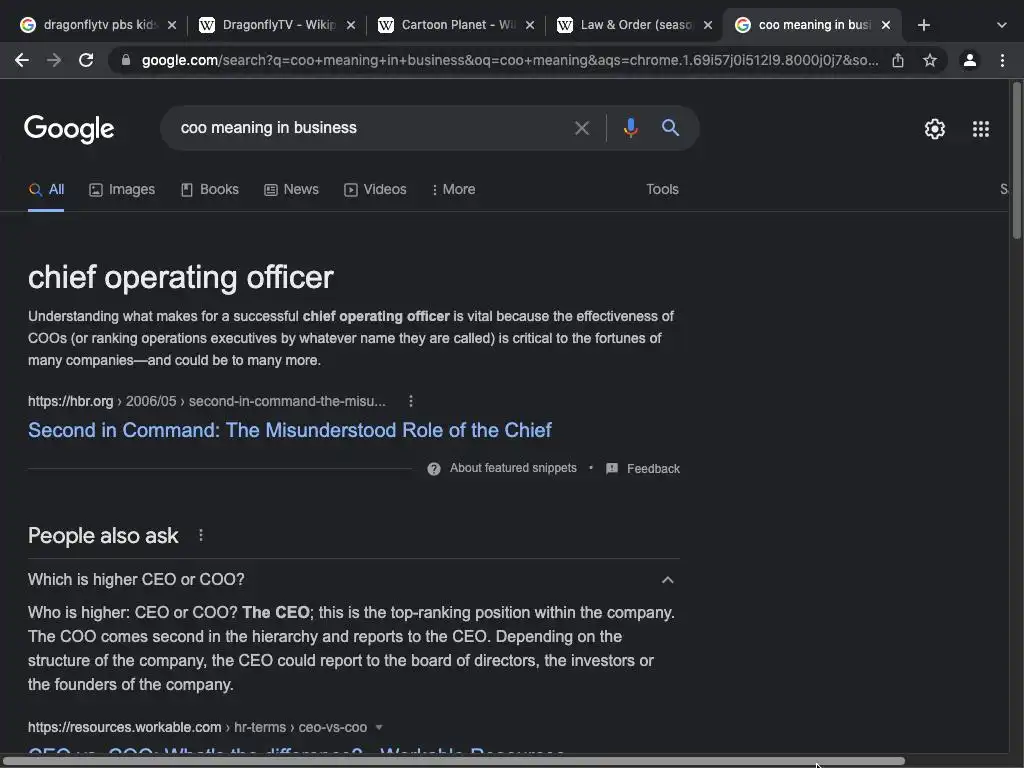
Task: Close the Cartoon Planet tab
Action: pyautogui.click(x=530, y=25)
